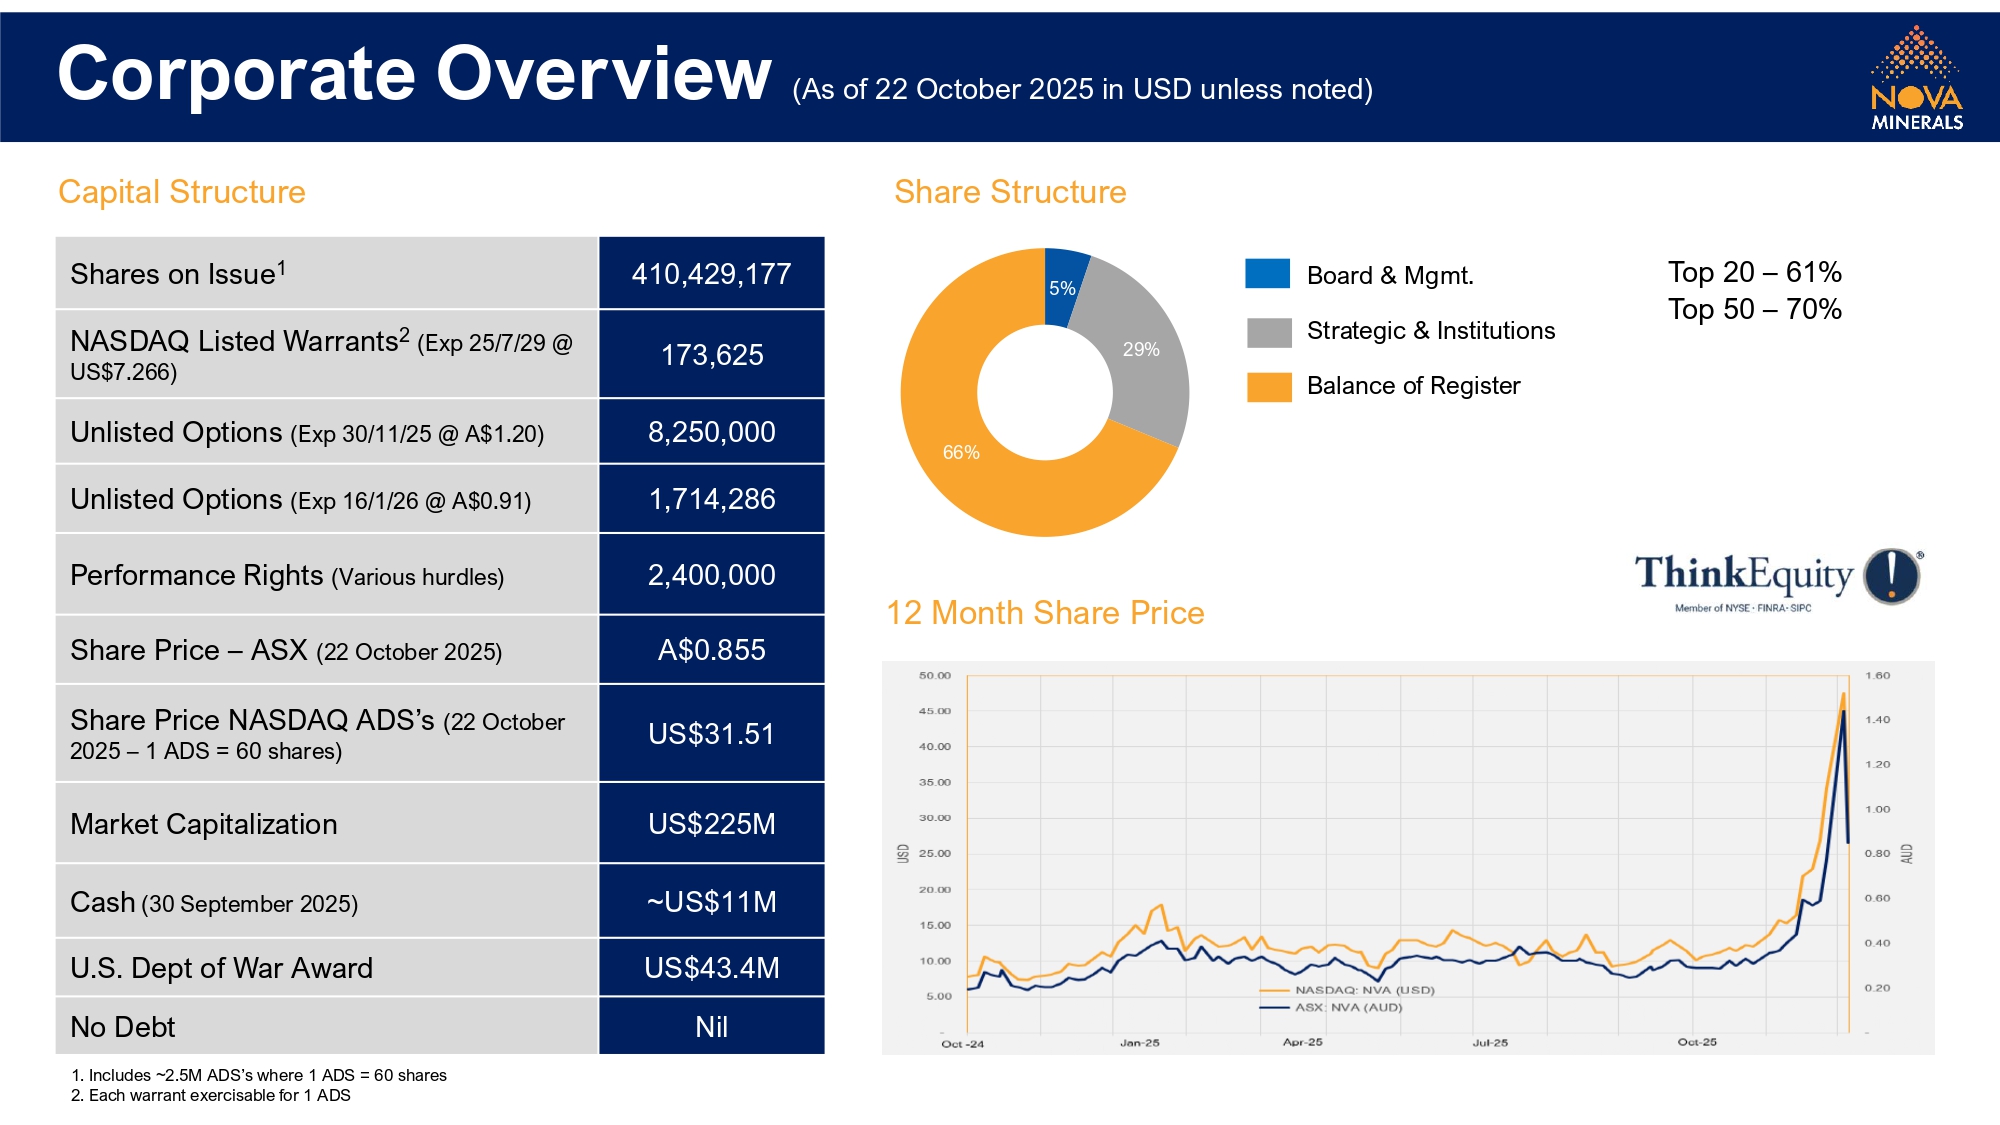The height and width of the screenshot is (1125, 2000).
Task: Click the 29% gray donut segment
Action: (x=1140, y=349)
